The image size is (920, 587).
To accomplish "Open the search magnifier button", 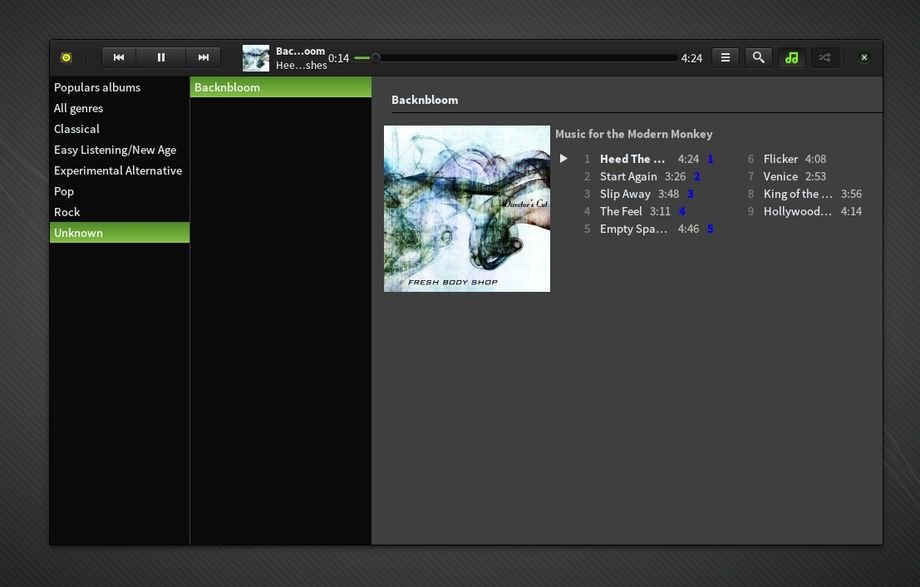I will click(x=758, y=58).
